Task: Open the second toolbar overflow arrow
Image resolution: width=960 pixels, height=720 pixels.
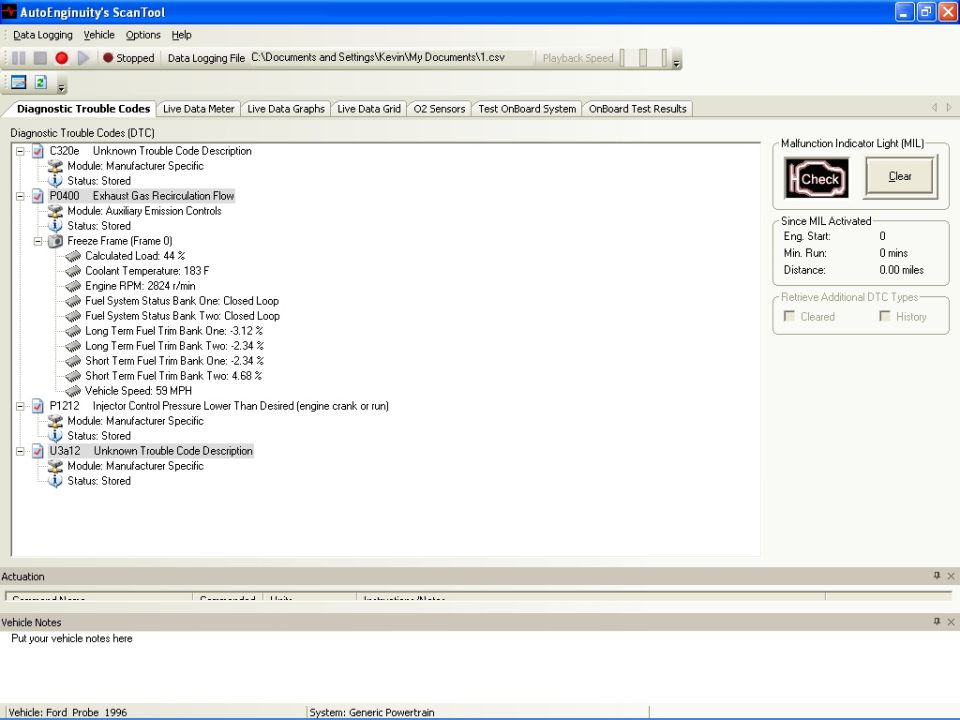Action: click(x=61, y=88)
